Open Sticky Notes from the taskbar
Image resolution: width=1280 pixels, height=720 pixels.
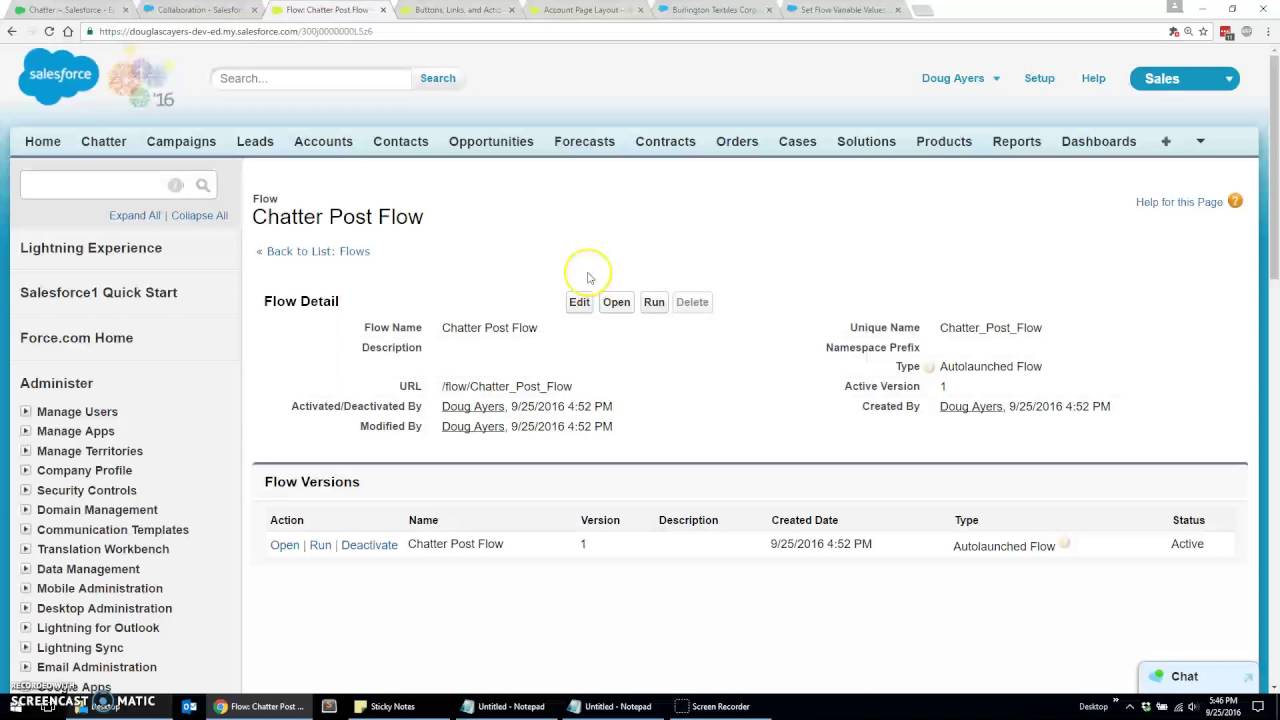coord(384,706)
